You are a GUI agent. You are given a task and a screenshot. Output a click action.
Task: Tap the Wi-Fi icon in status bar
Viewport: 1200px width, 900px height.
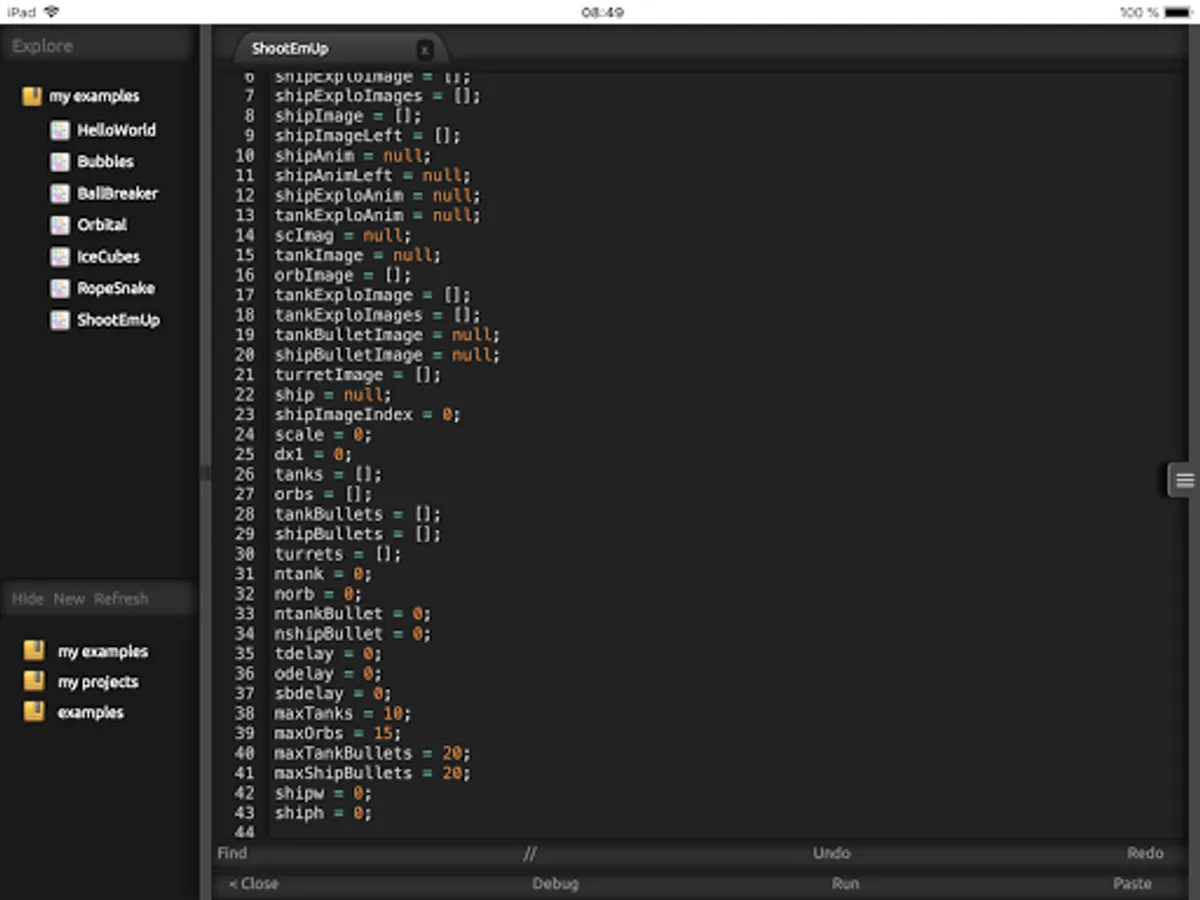coord(51,12)
